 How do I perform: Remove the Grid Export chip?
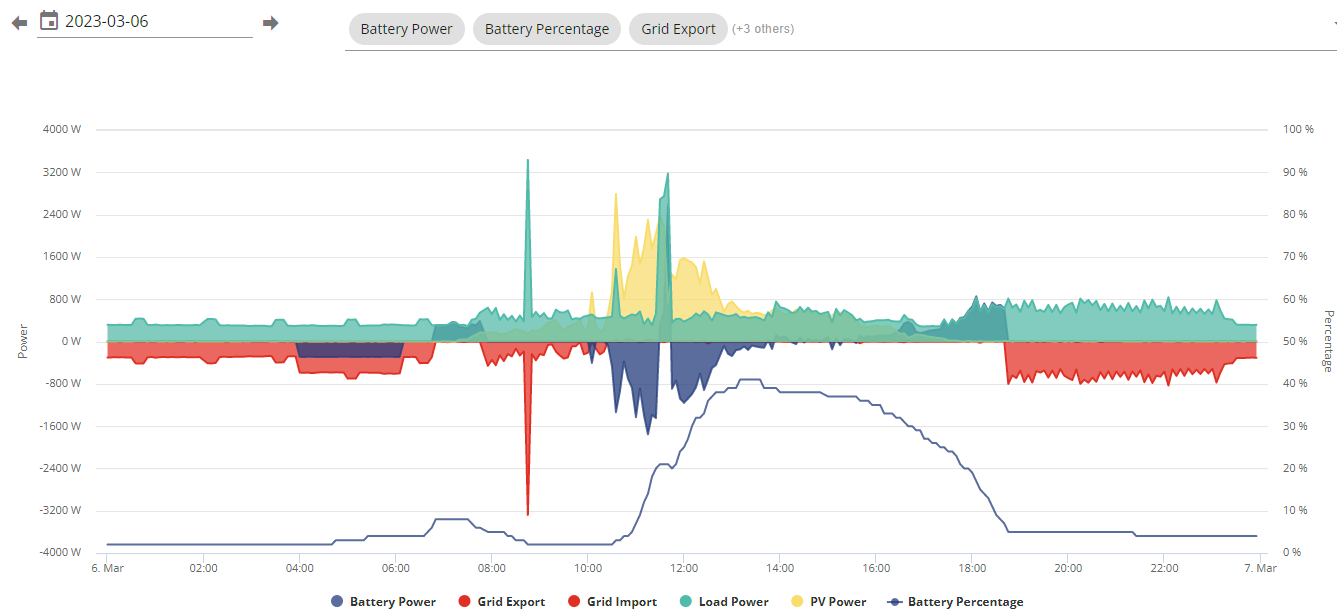(678, 29)
